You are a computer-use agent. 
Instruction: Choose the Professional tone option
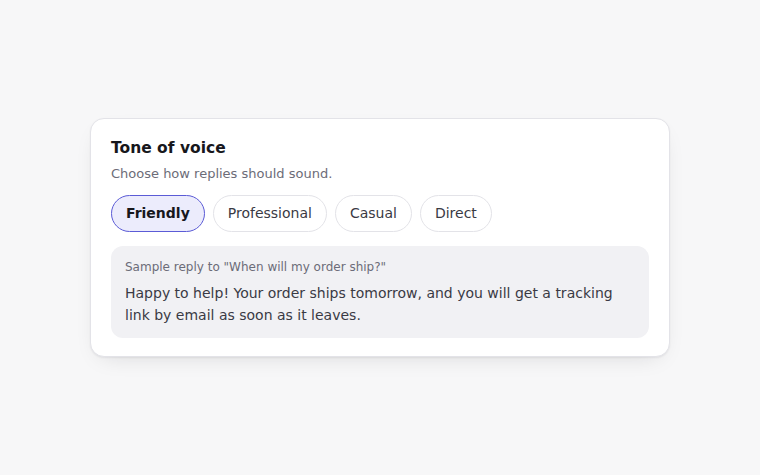[x=269, y=213]
